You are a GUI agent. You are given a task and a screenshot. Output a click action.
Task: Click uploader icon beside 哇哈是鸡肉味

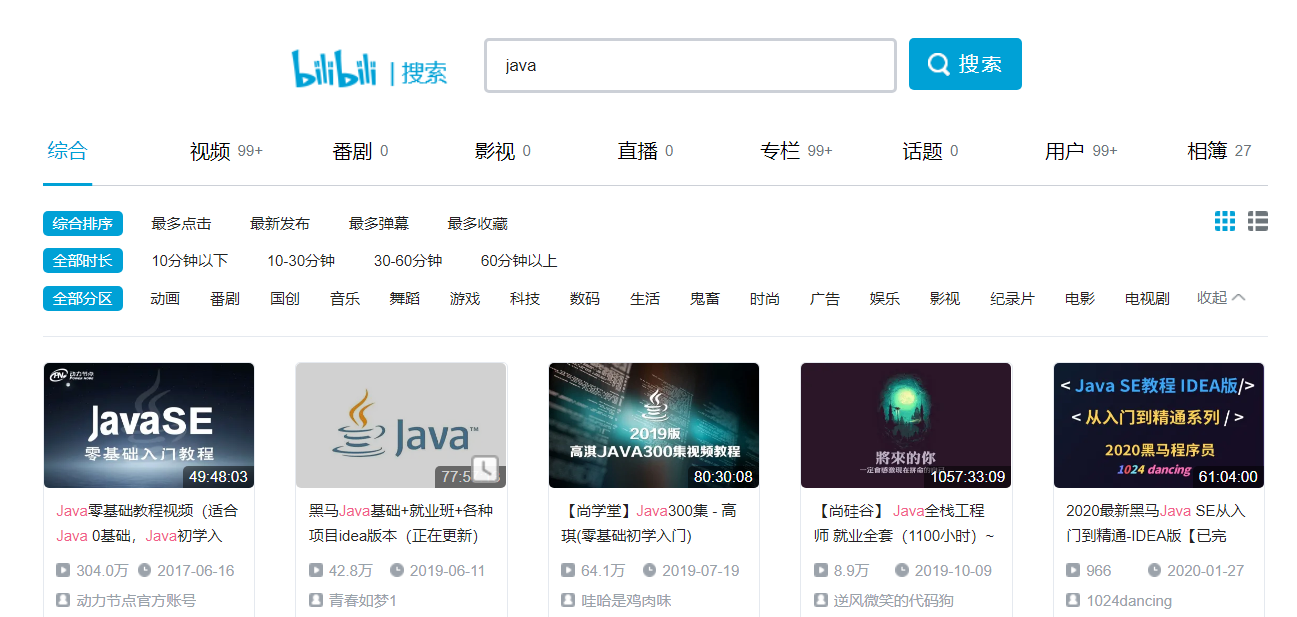(x=568, y=601)
